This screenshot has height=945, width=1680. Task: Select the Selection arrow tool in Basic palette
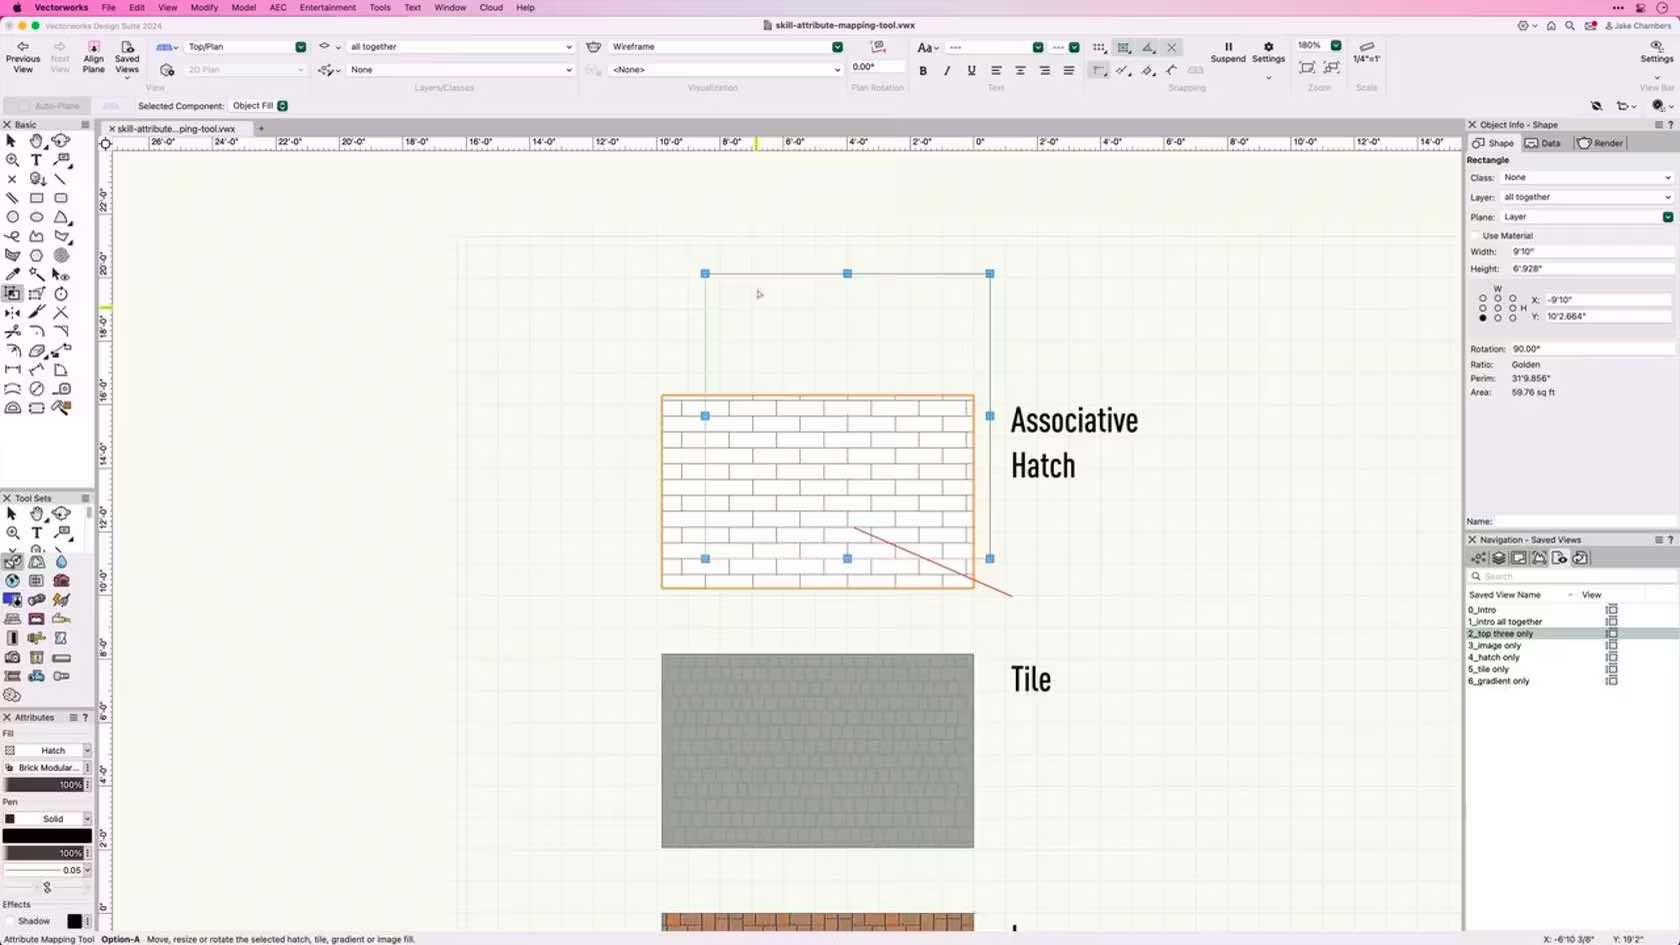(12, 141)
